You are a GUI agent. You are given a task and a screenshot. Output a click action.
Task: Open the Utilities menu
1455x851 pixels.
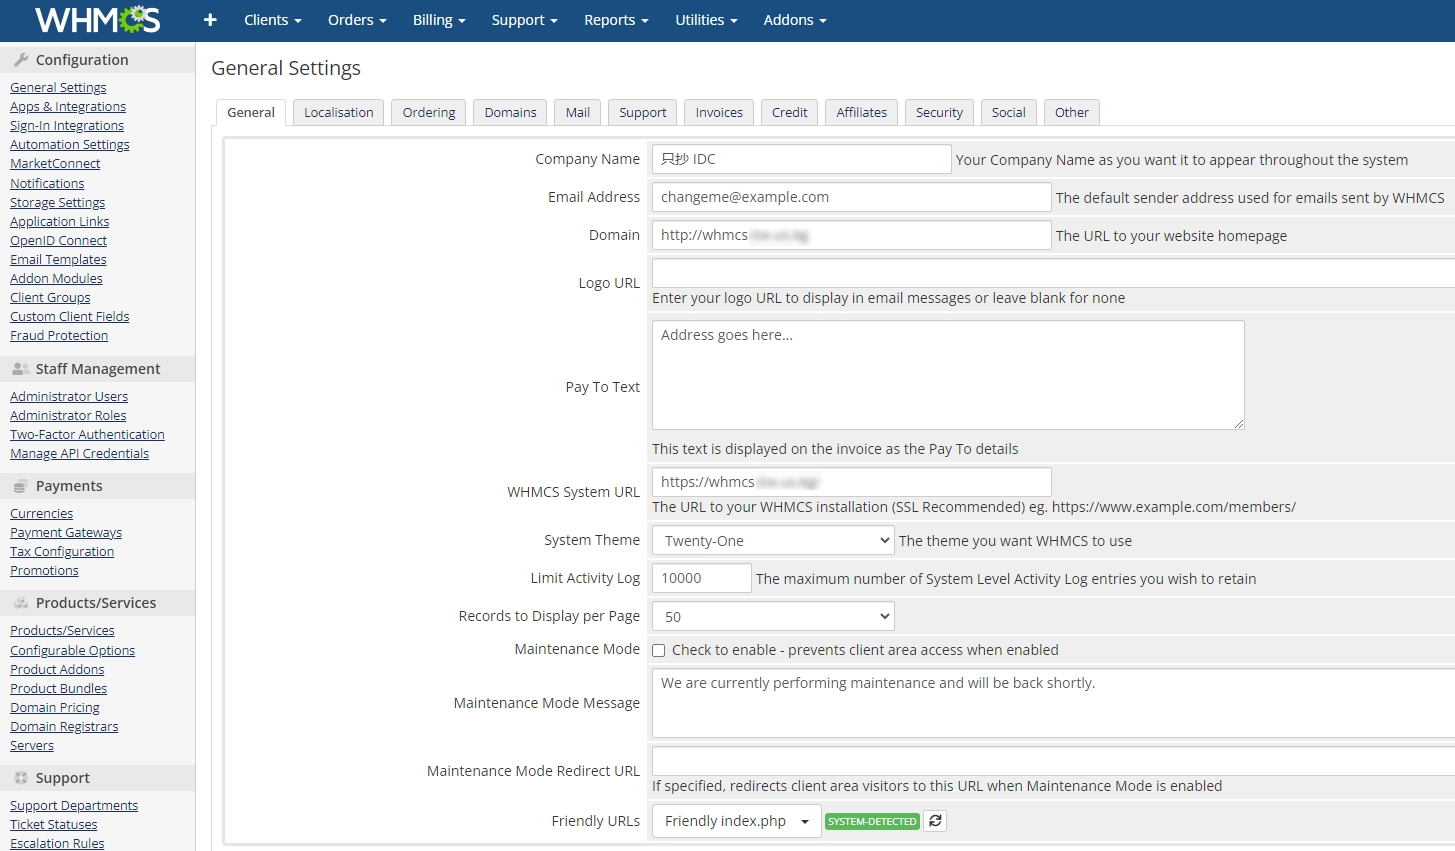(705, 20)
